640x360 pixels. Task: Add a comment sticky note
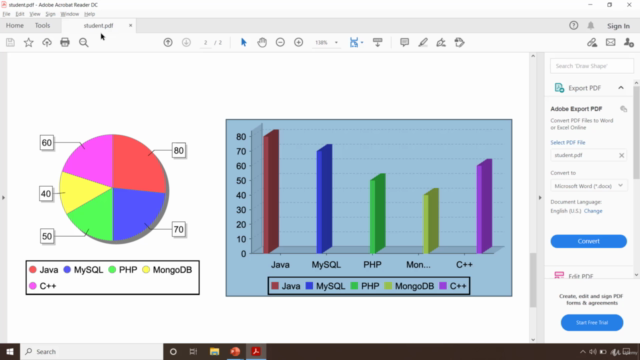point(404,42)
